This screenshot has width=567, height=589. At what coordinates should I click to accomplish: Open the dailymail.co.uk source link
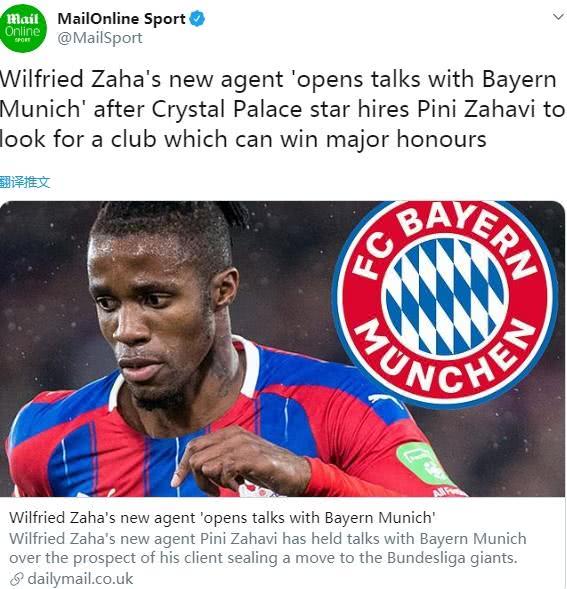pyautogui.click(x=80, y=579)
